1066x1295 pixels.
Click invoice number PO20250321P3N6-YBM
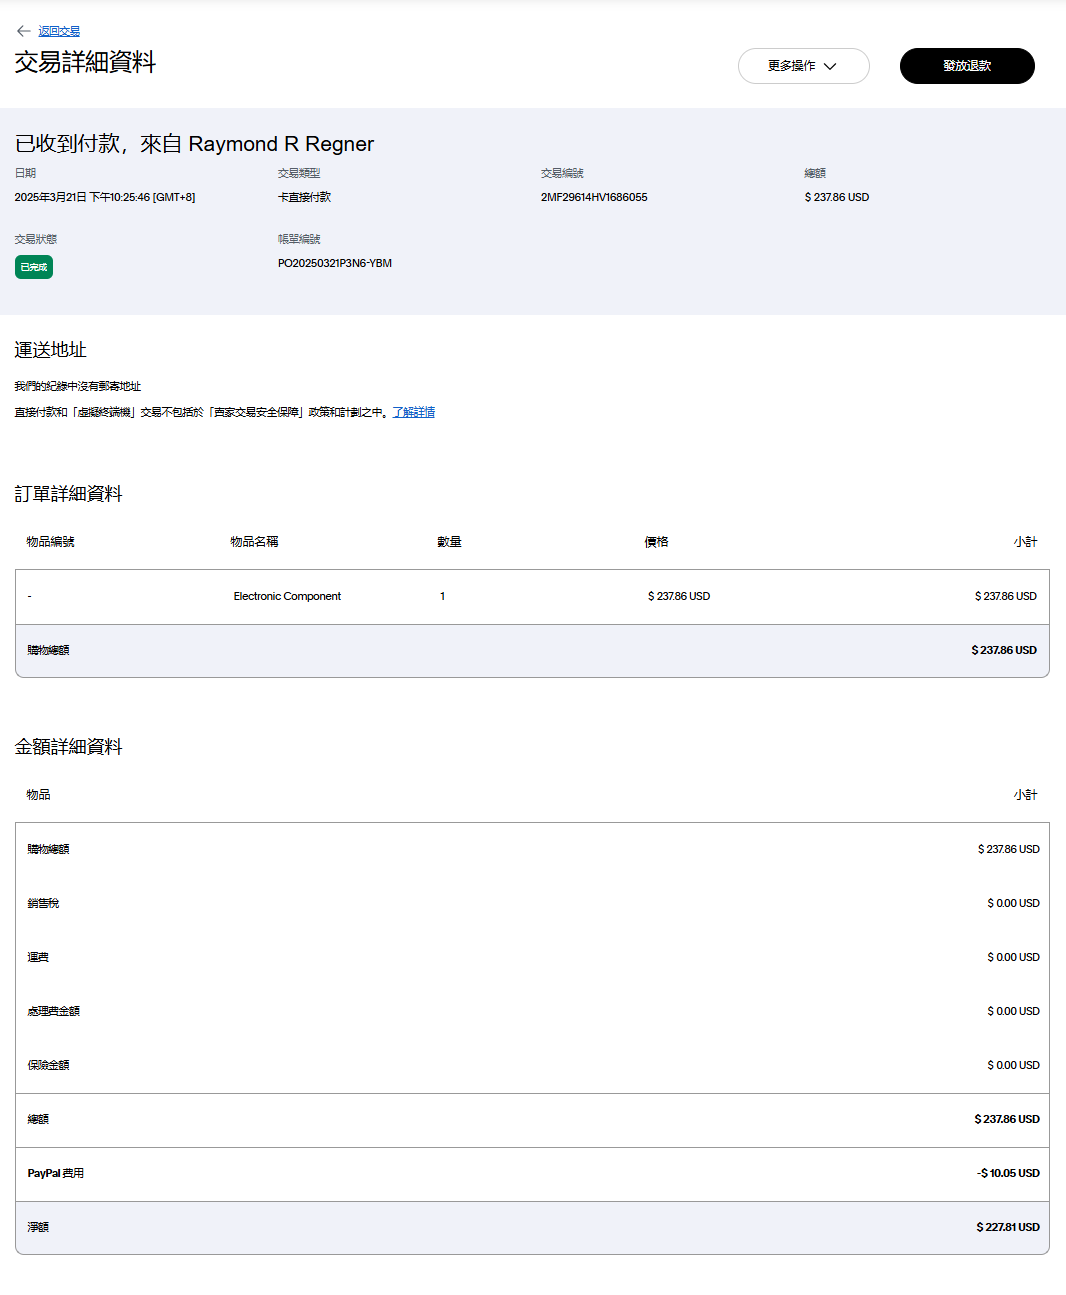coord(334,263)
